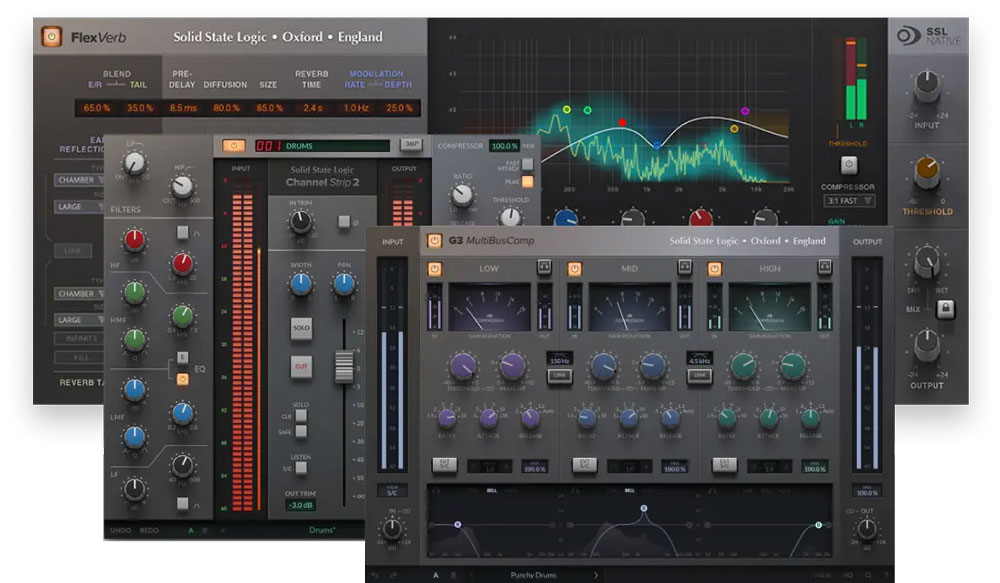Disable the Peak compressor switch
The image size is (1000, 583).
coord(526,182)
